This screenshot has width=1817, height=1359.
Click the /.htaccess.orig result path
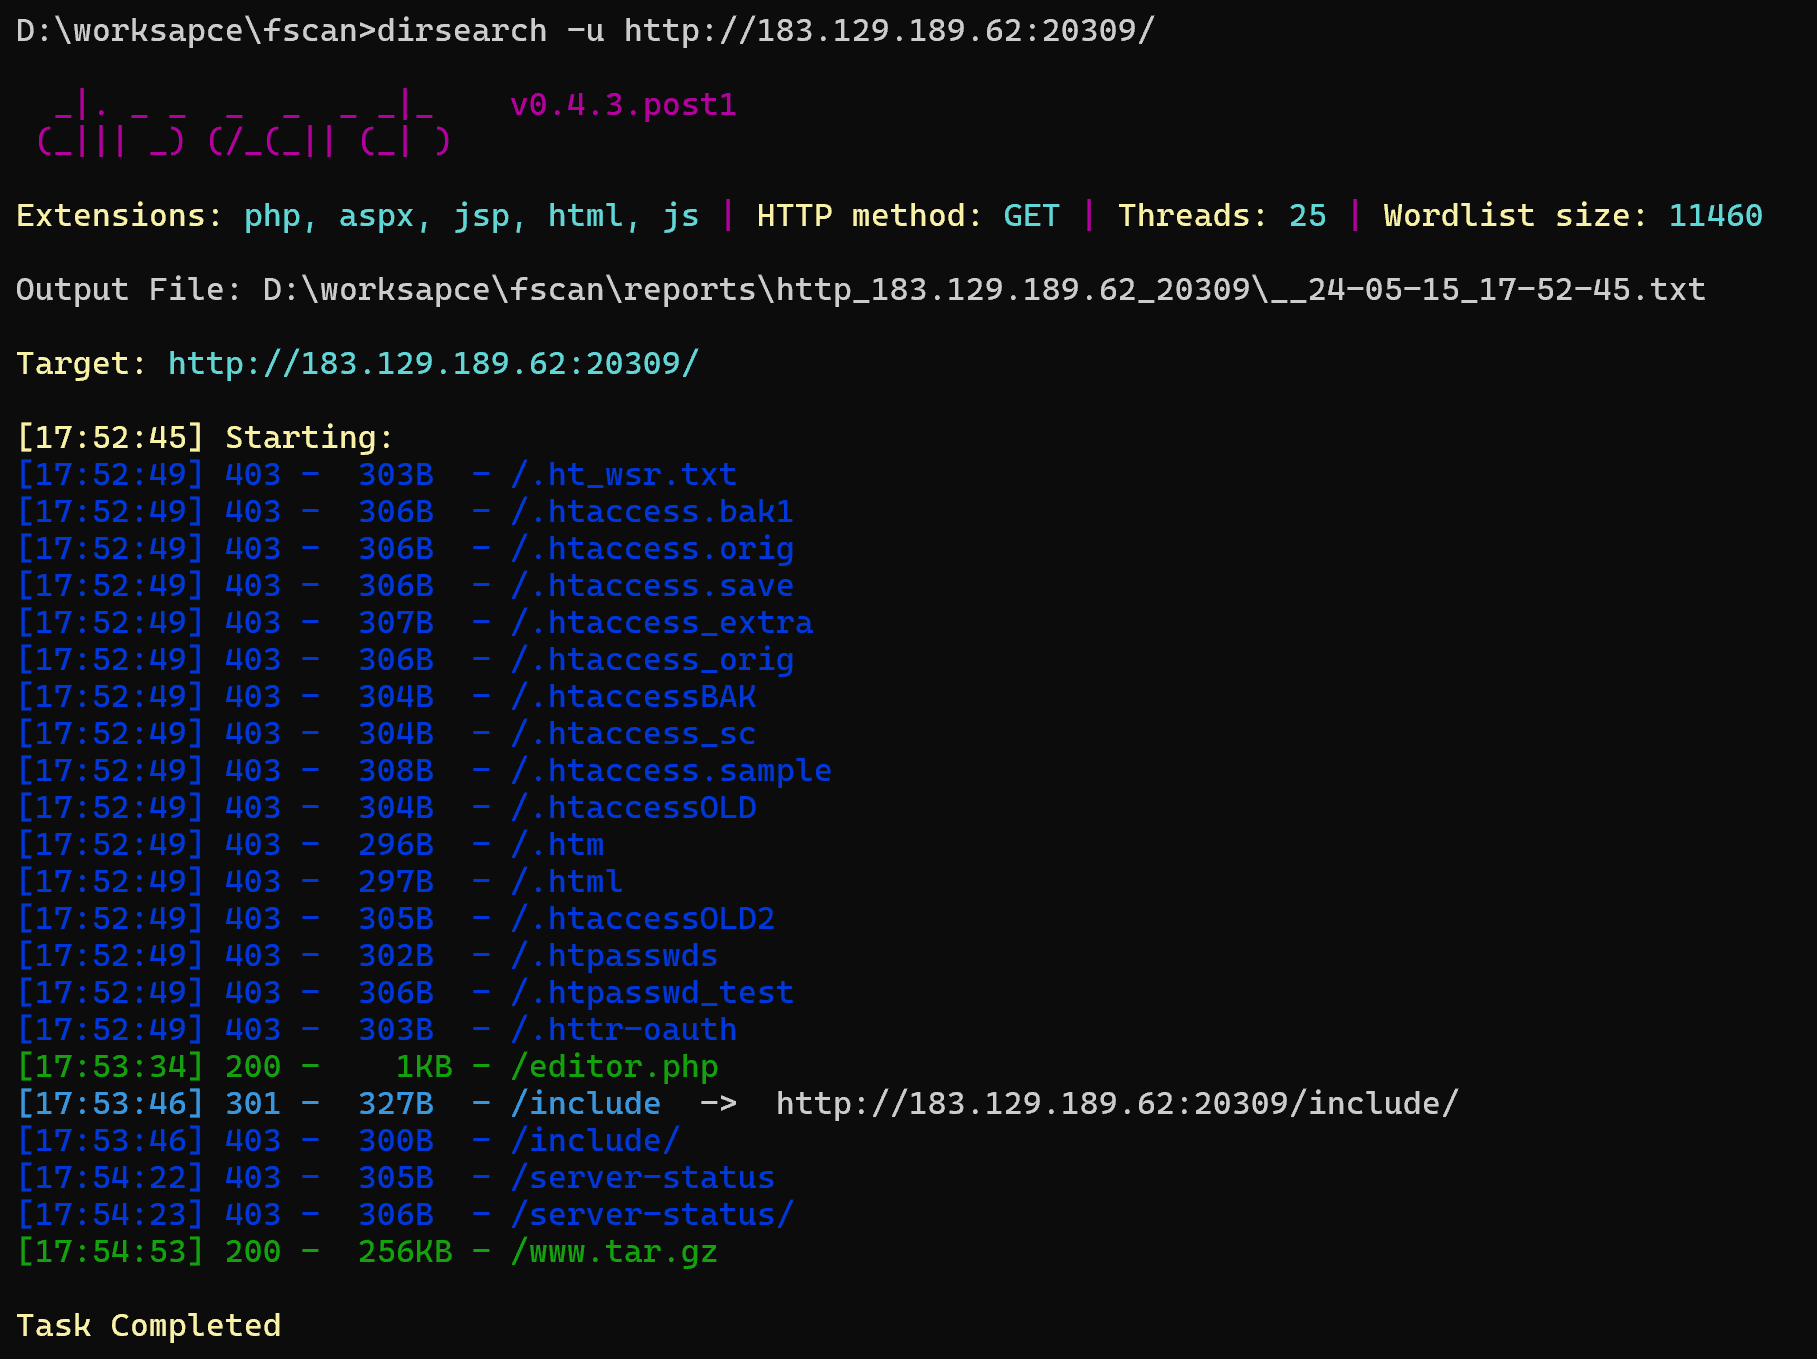click(652, 549)
